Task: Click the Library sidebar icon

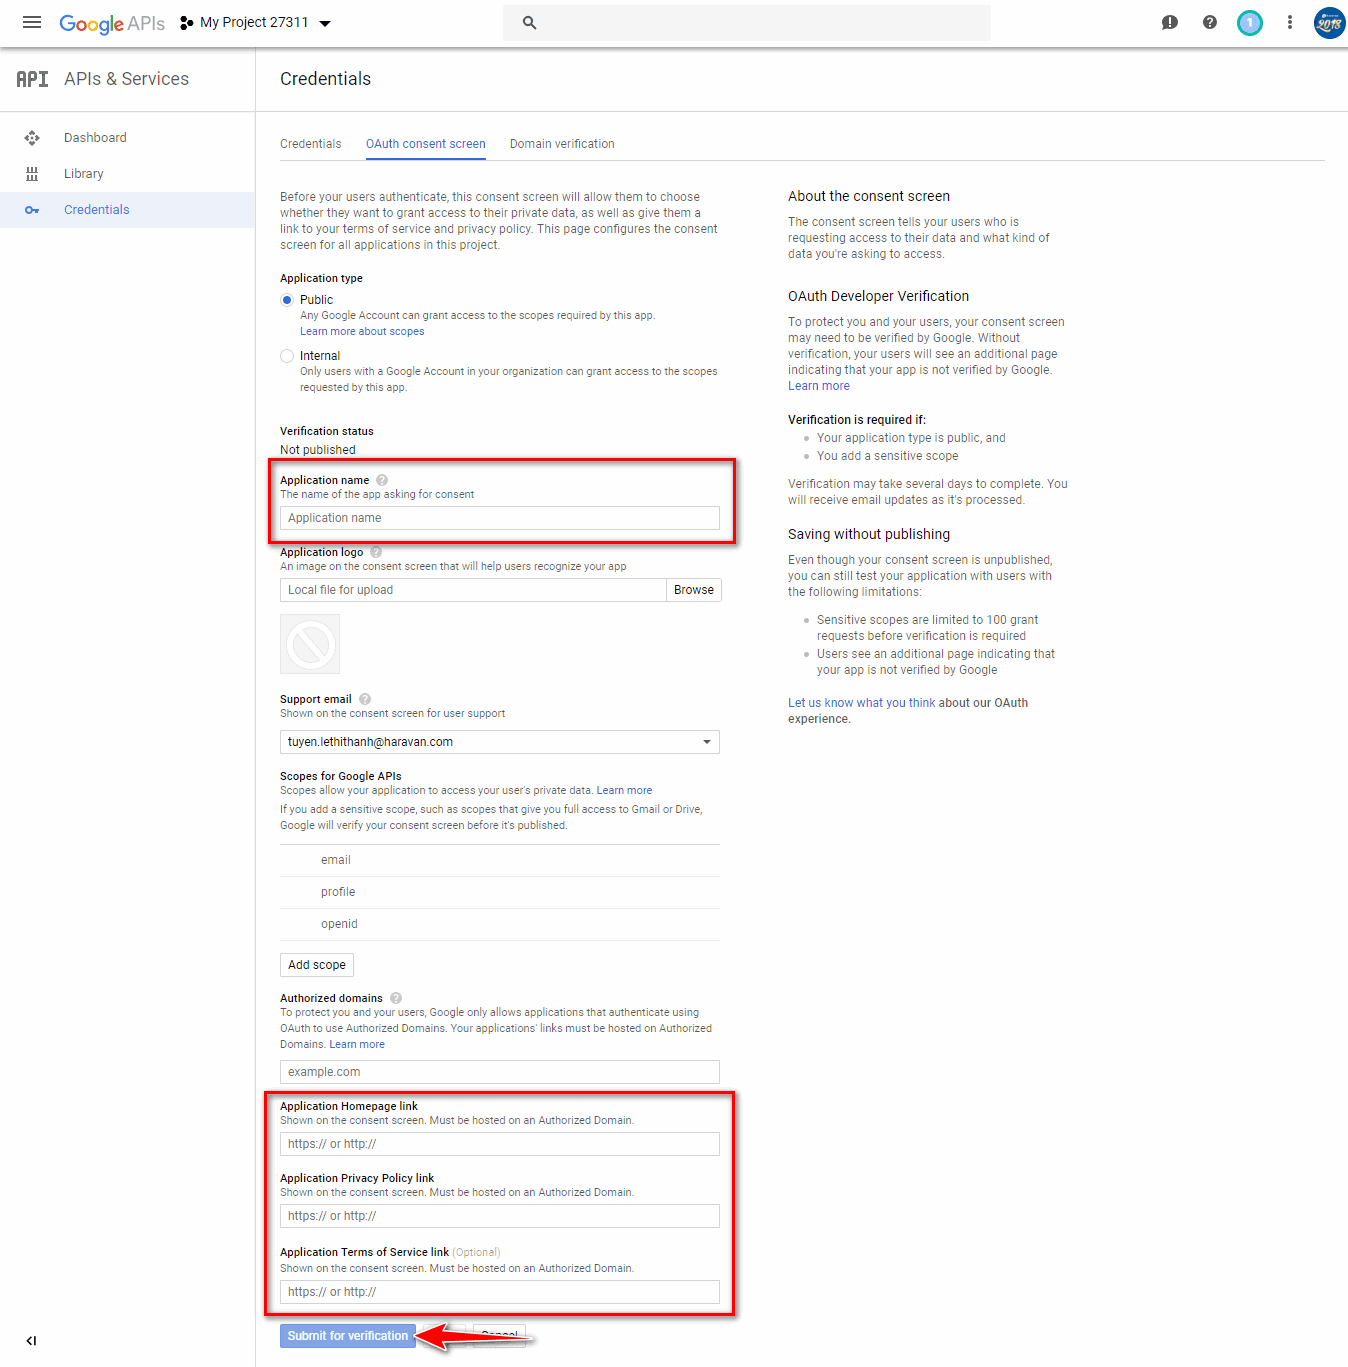Action: [32, 174]
